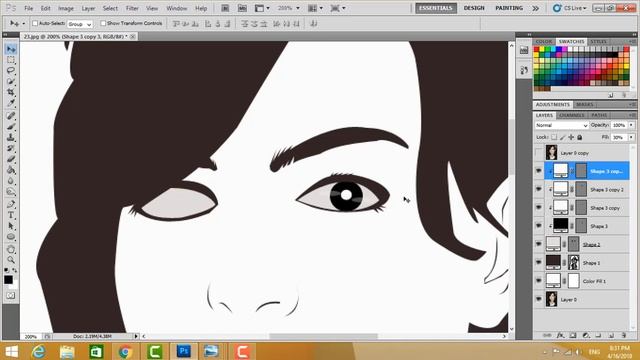Expand the more workspaces chevron
This screenshot has width=640, height=360.
click(x=536, y=8)
